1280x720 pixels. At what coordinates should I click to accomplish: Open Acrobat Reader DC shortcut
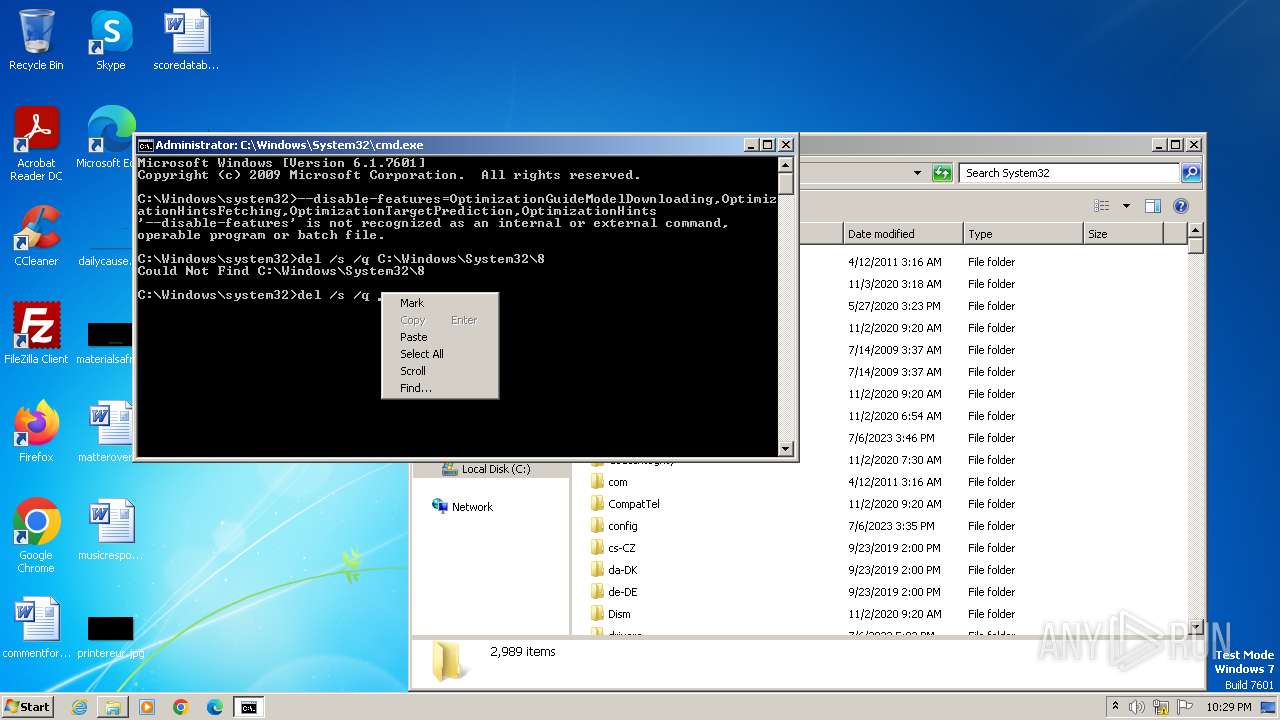36,143
